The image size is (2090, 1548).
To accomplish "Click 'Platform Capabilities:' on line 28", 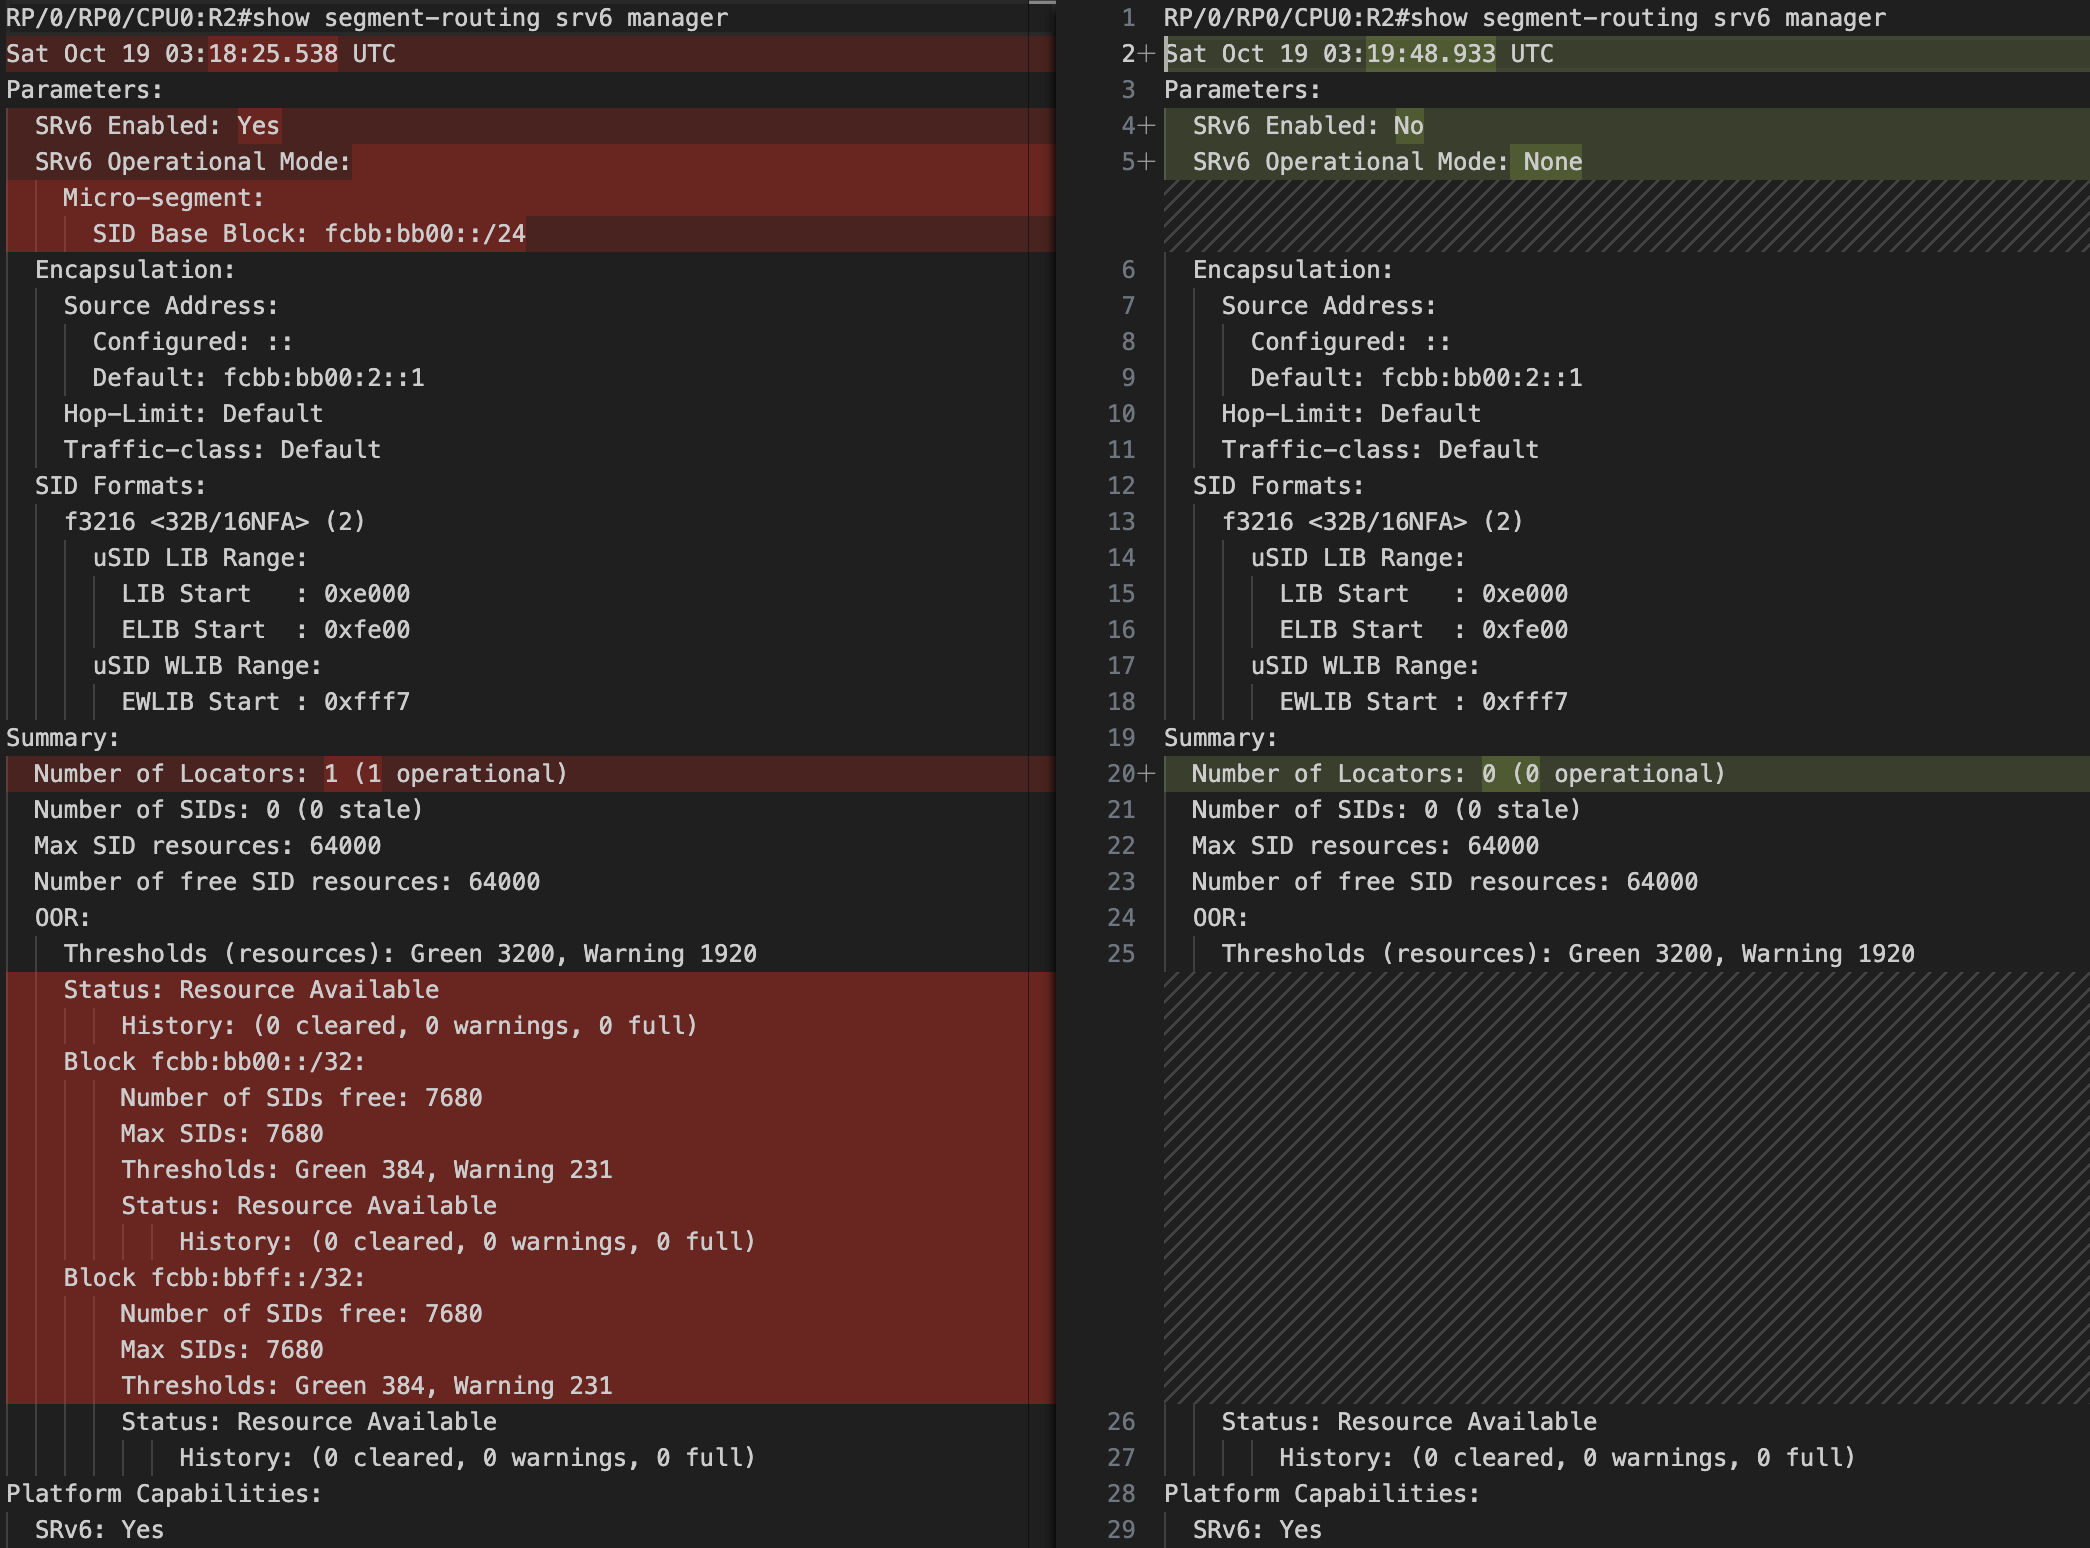I will 1320,1494.
